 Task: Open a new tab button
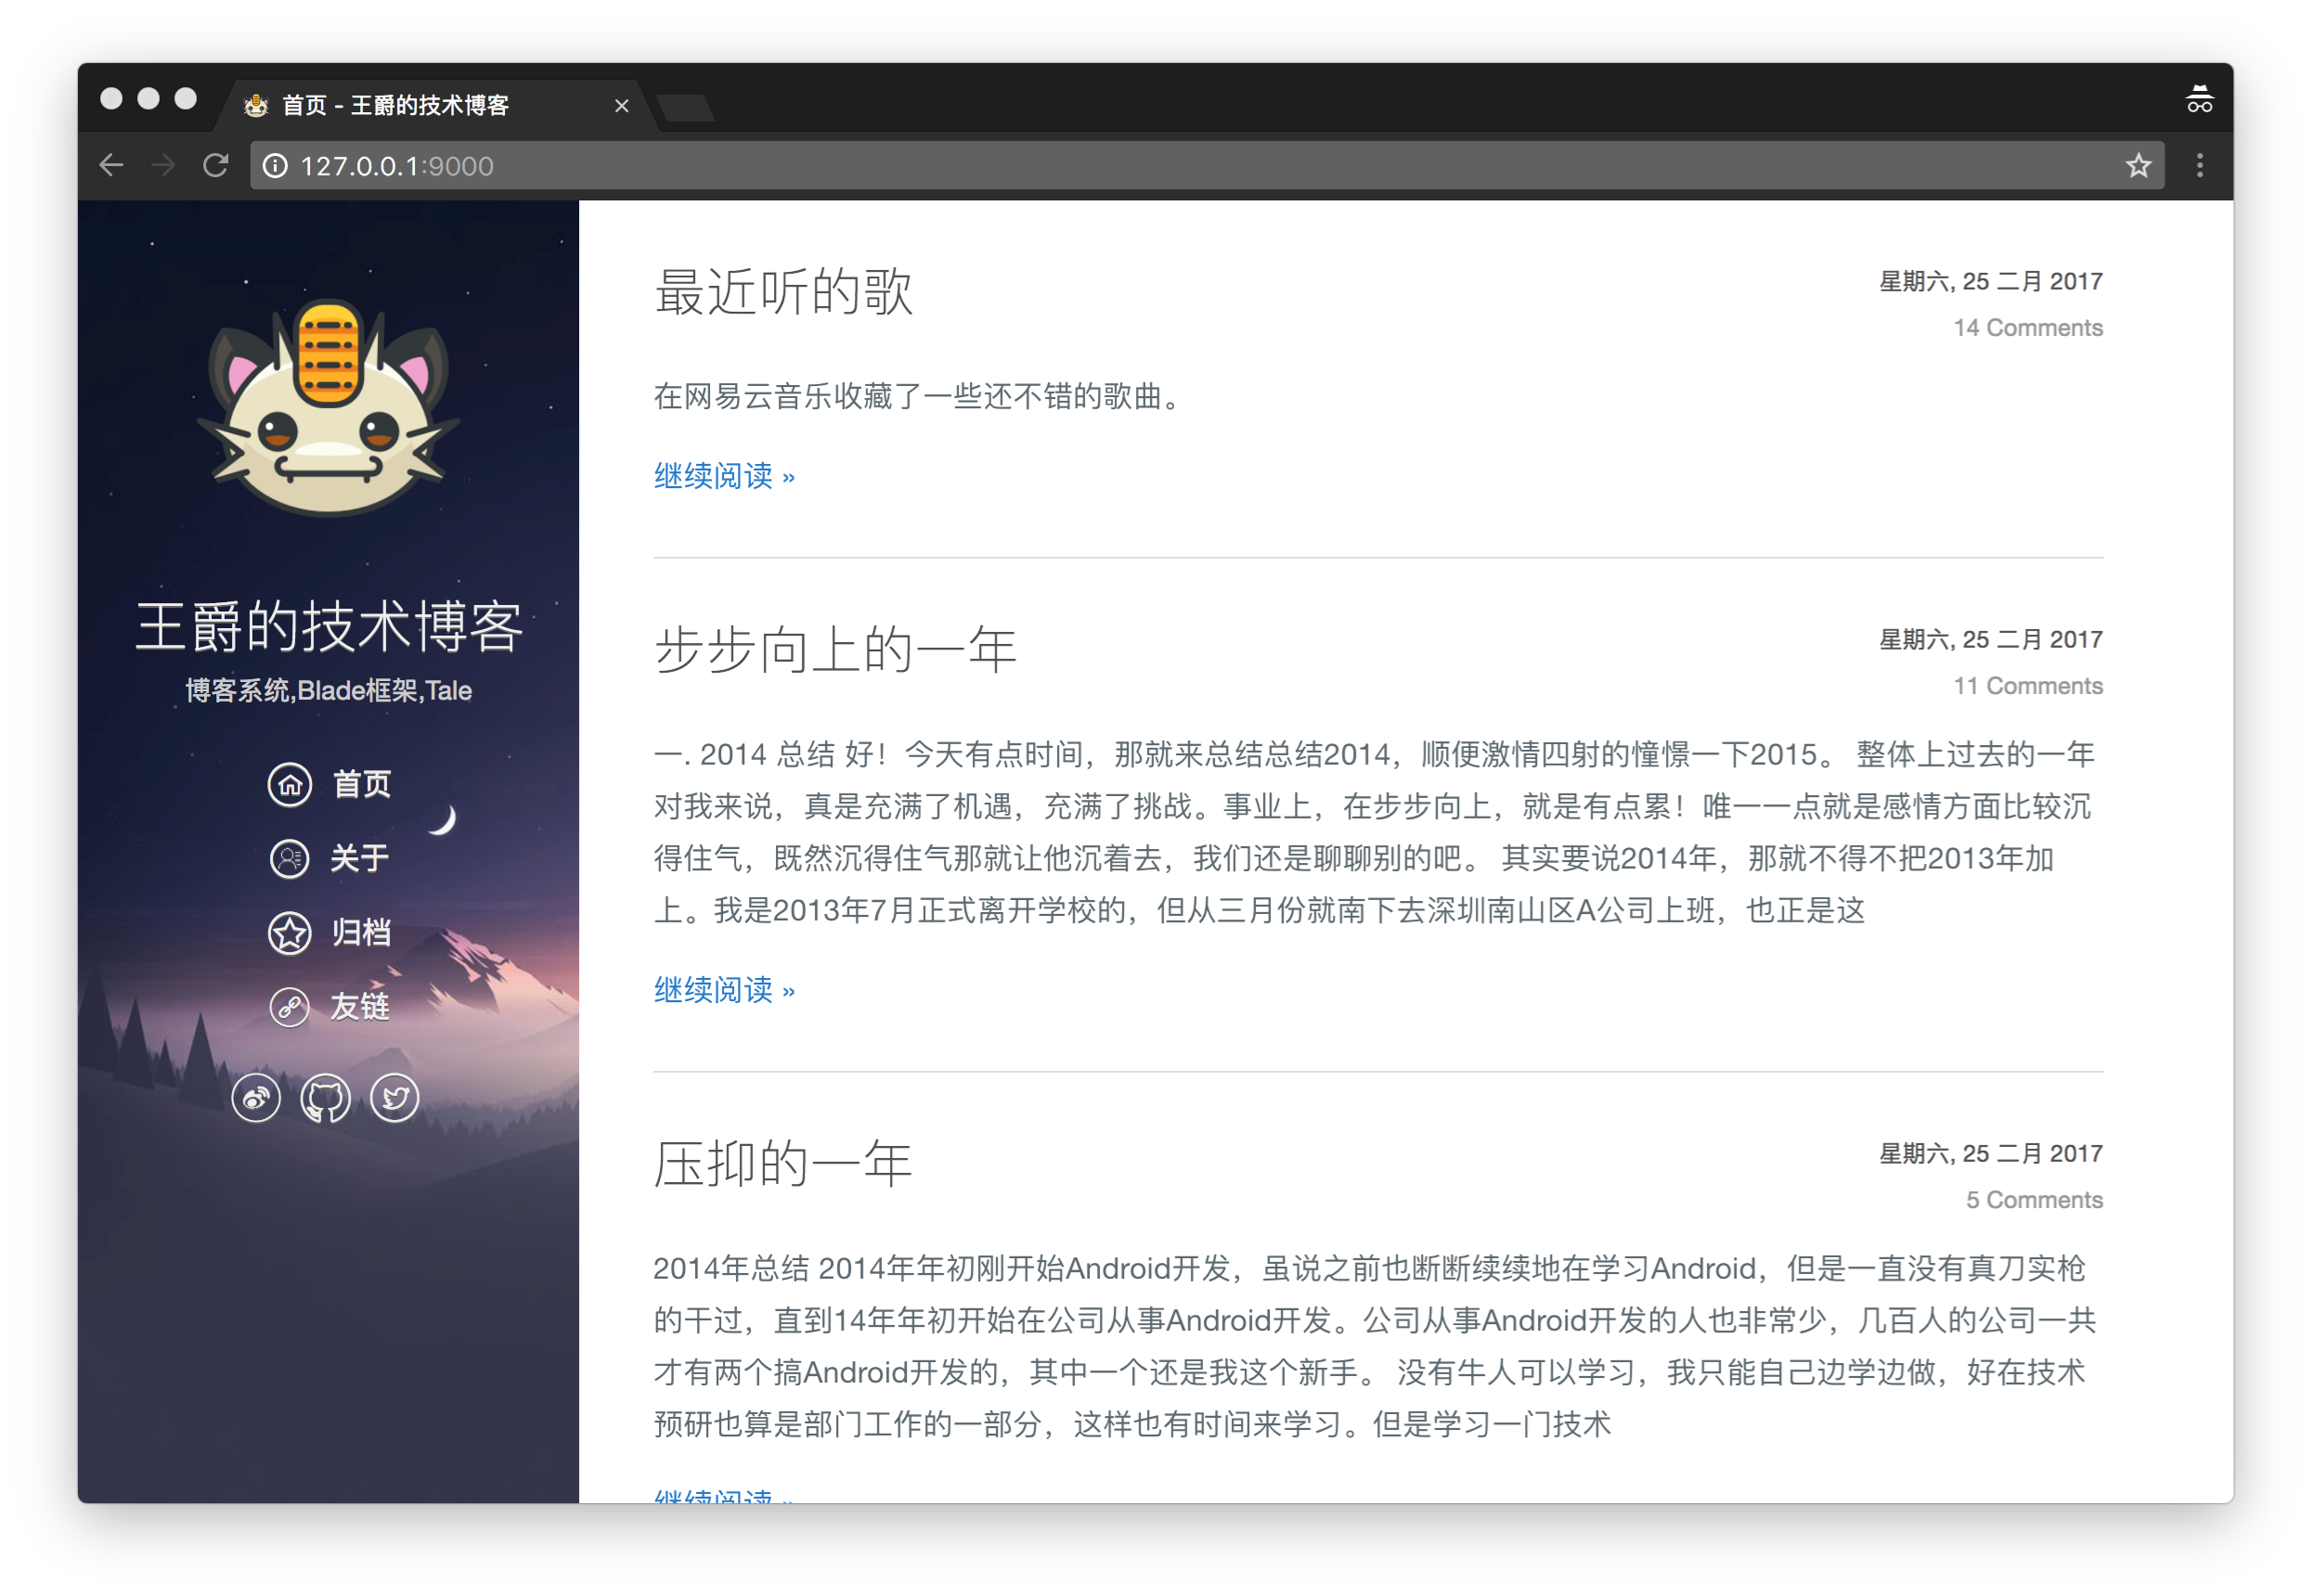pyautogui.click(x=686, y=107)
